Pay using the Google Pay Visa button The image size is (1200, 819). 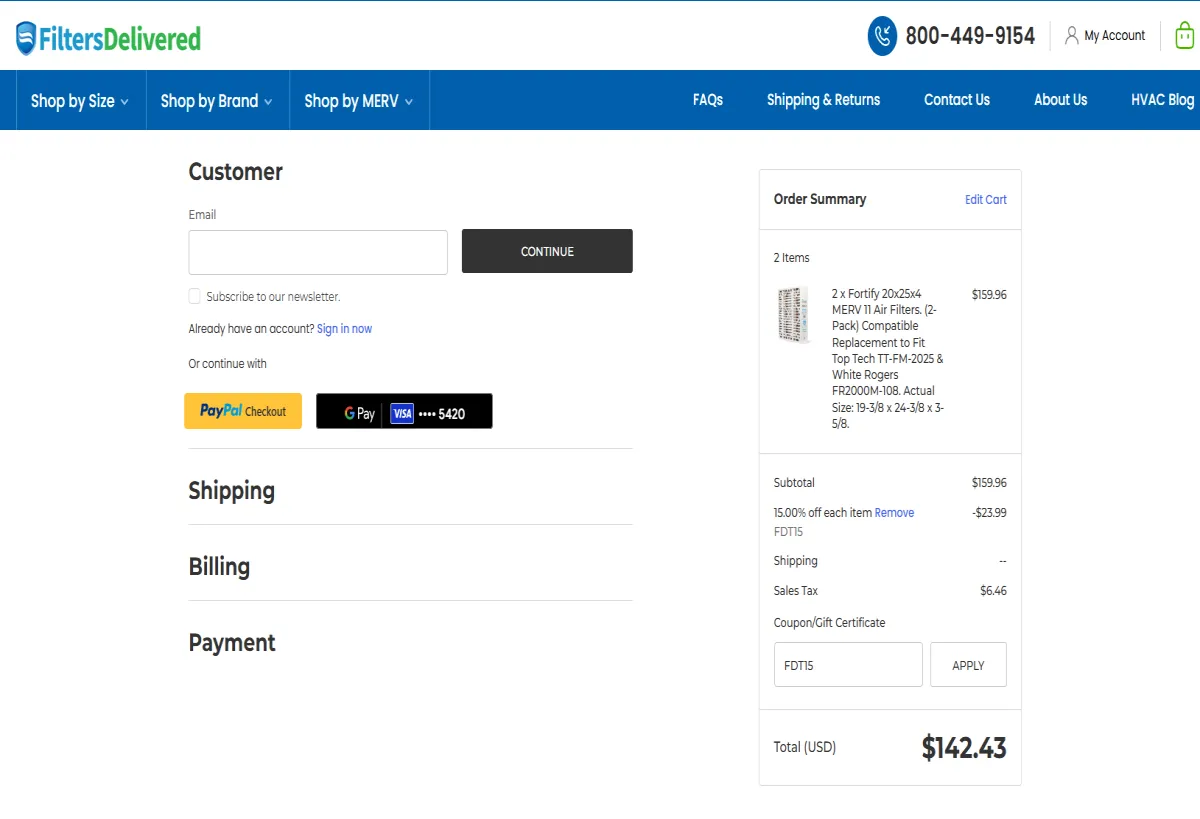(404, 411)
